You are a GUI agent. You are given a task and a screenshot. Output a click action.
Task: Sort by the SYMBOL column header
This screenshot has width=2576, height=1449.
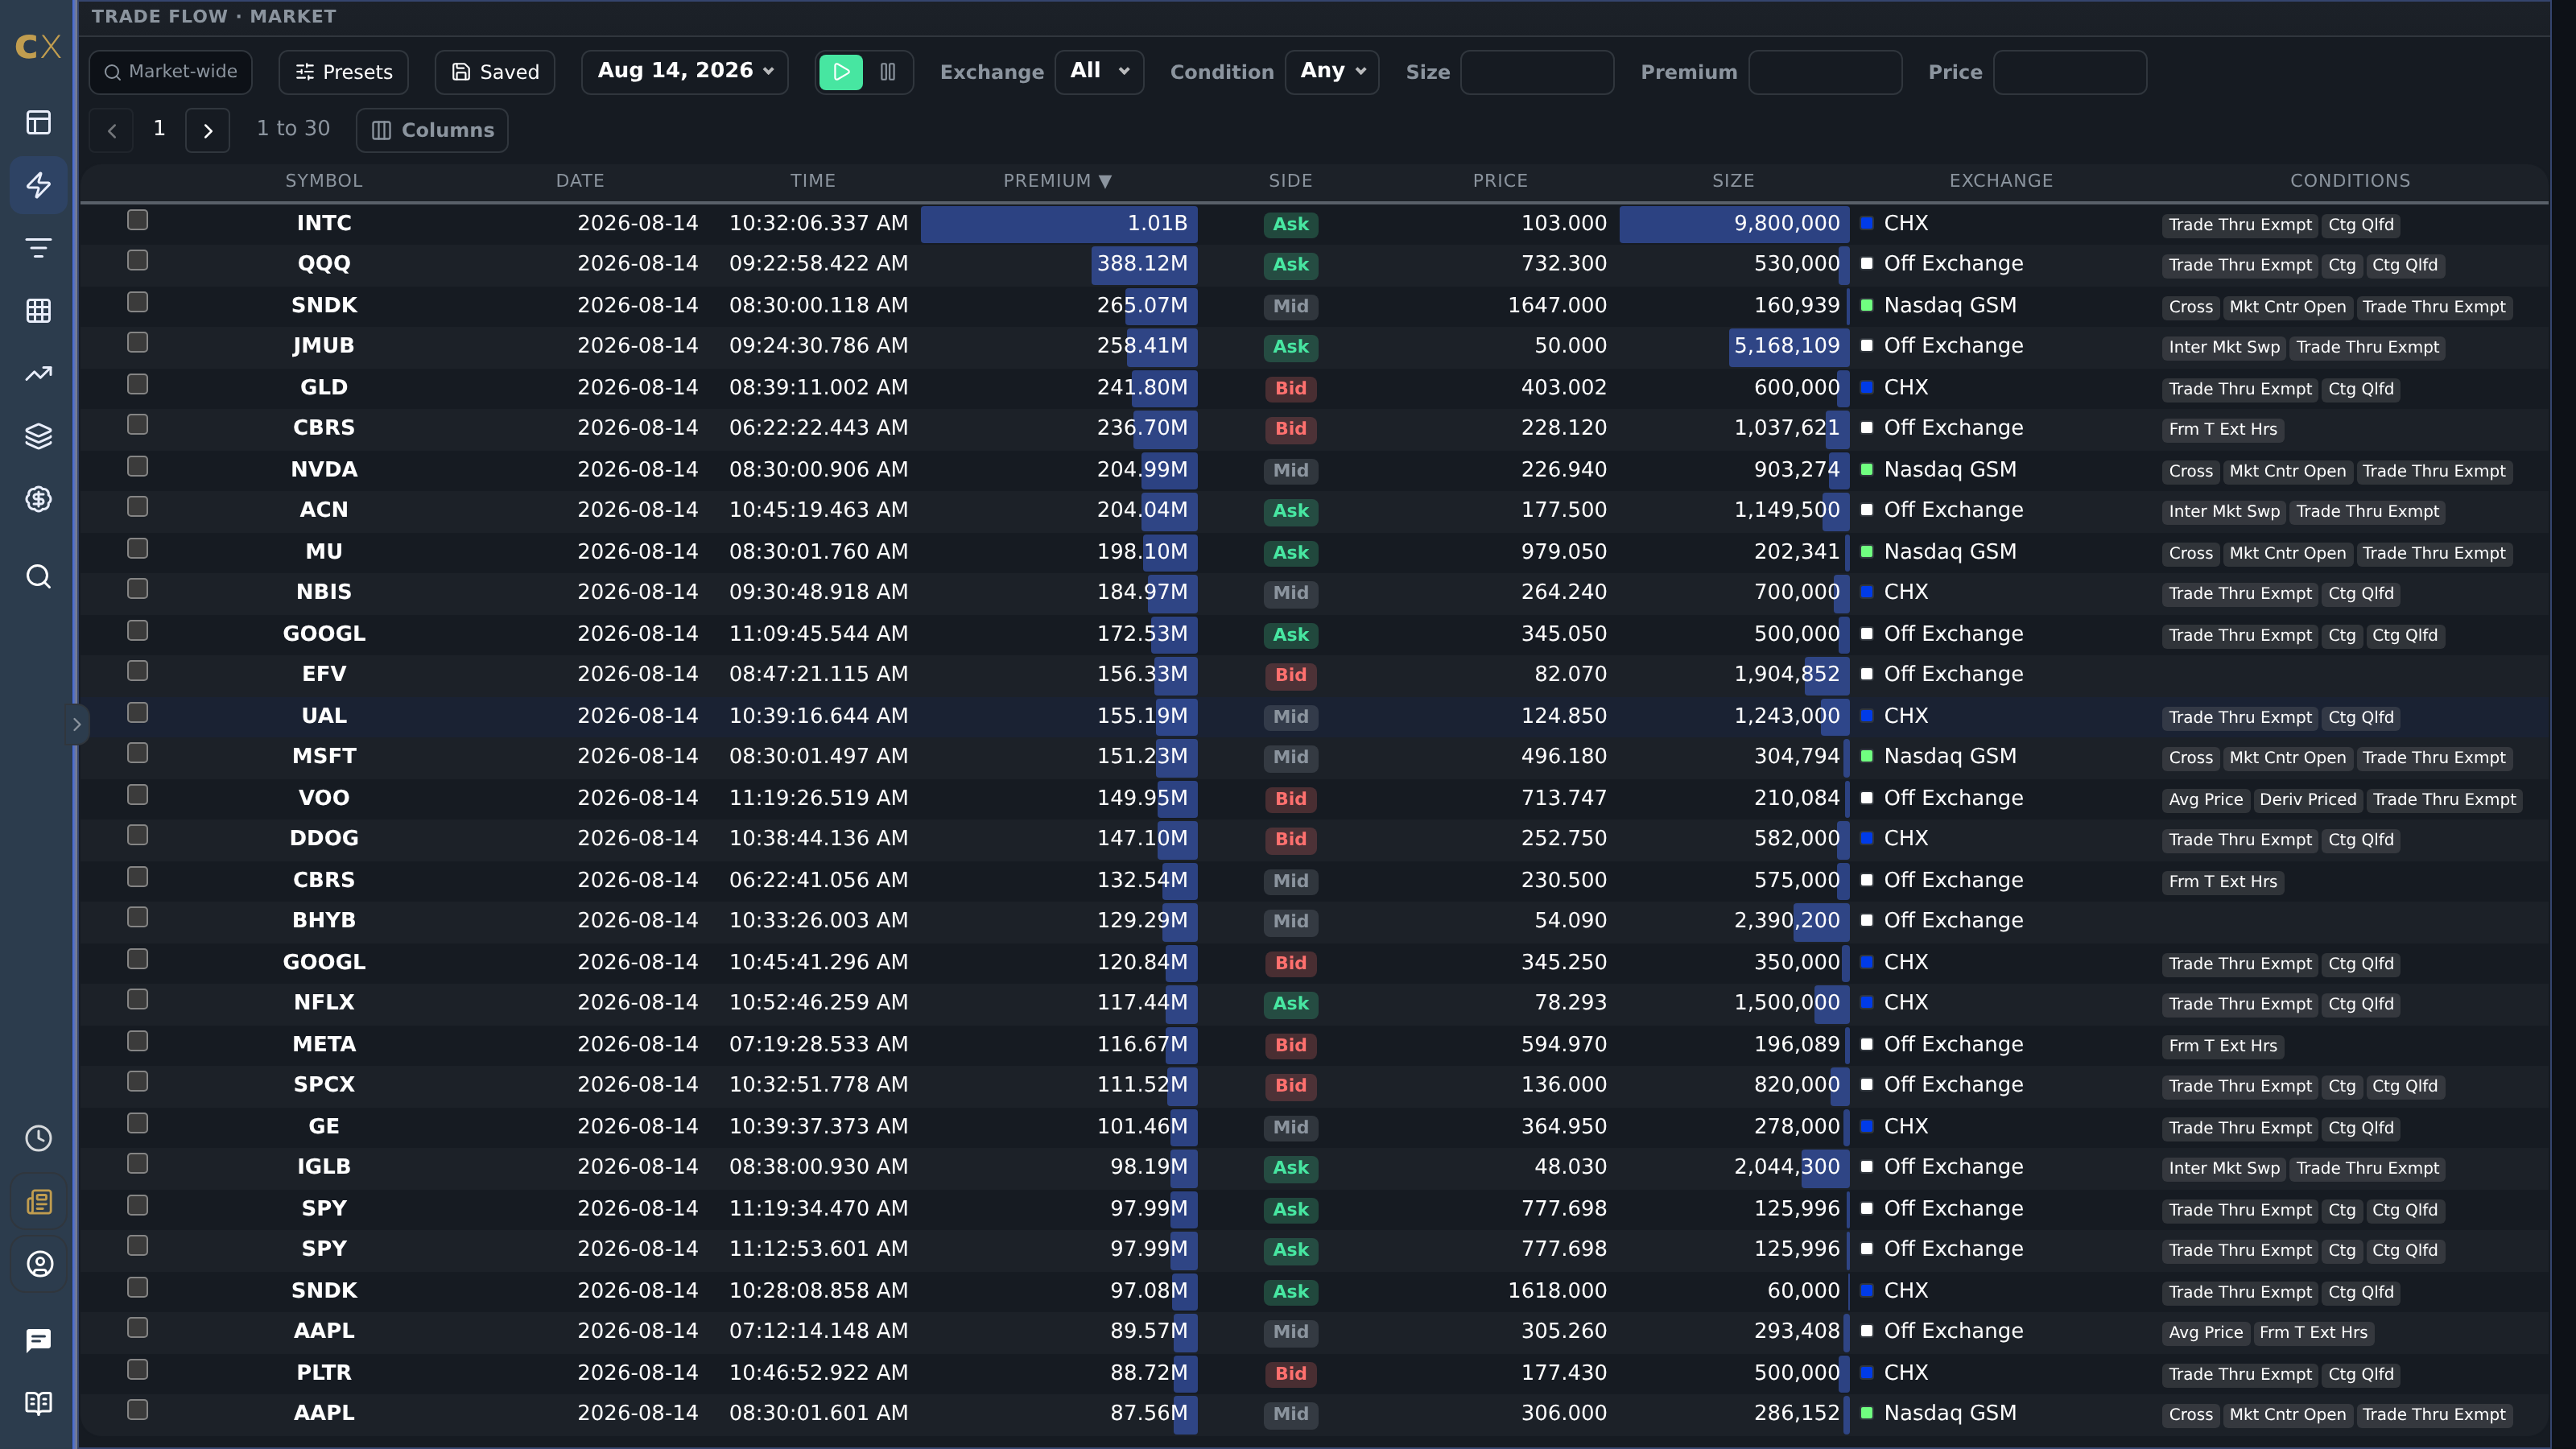click(324, 181)
